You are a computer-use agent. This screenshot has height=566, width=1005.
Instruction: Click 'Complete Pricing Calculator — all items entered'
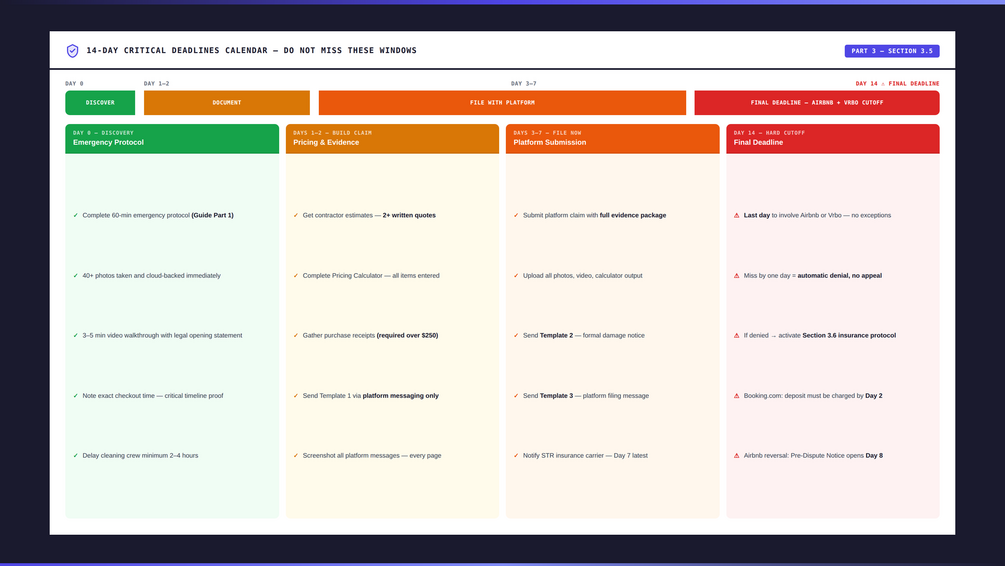click(371, 276)
